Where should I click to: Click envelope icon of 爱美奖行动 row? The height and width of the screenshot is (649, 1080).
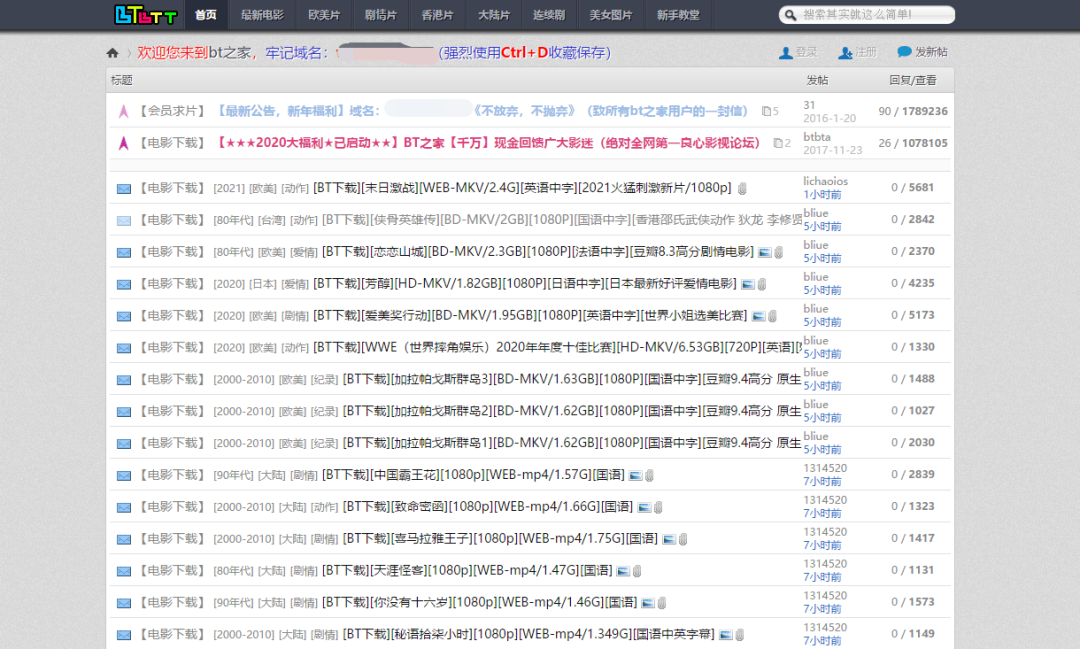(124, 316)
